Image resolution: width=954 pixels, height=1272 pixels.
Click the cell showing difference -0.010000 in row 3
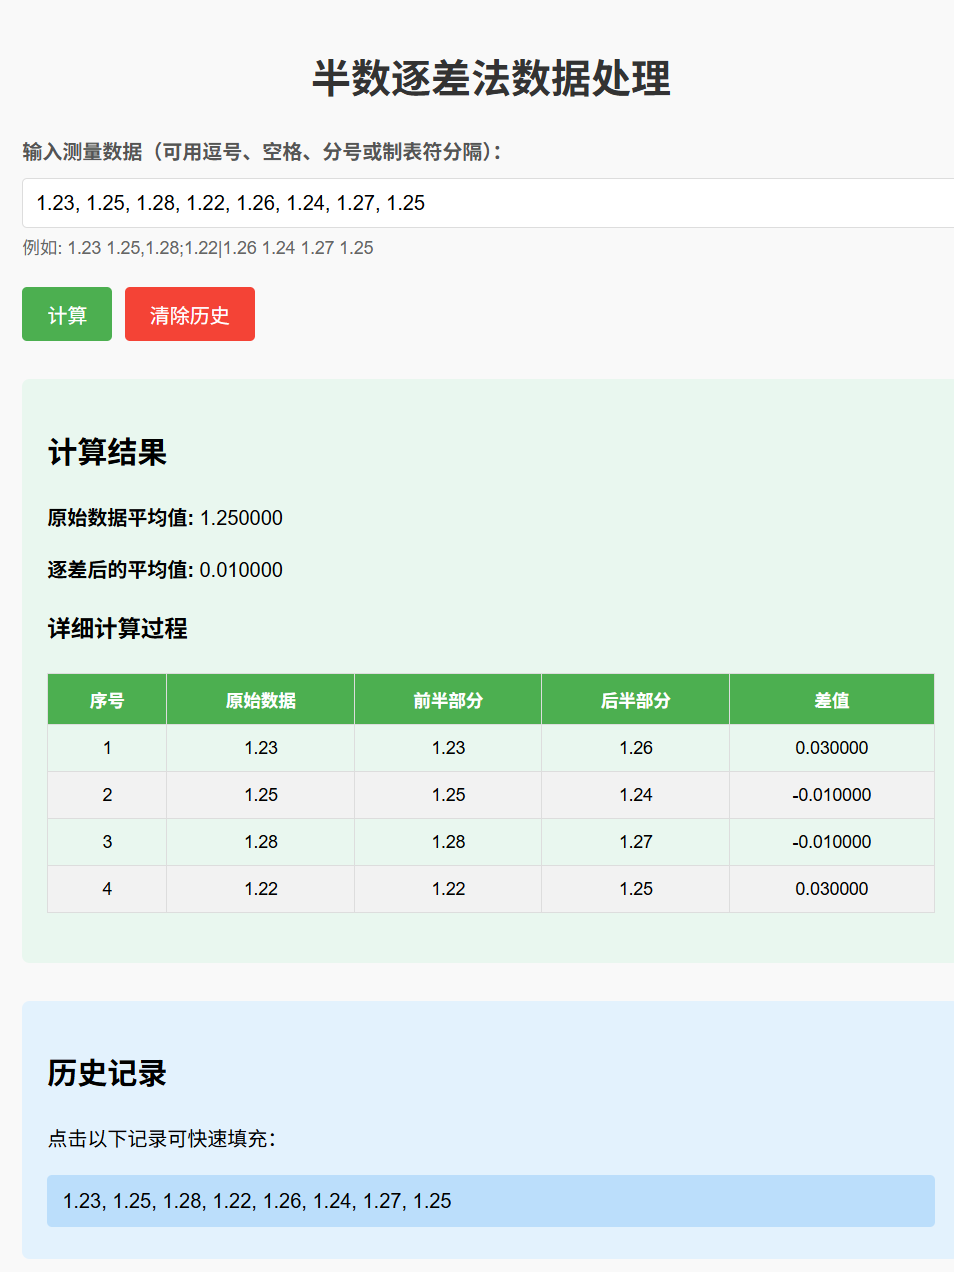(831, 841)
